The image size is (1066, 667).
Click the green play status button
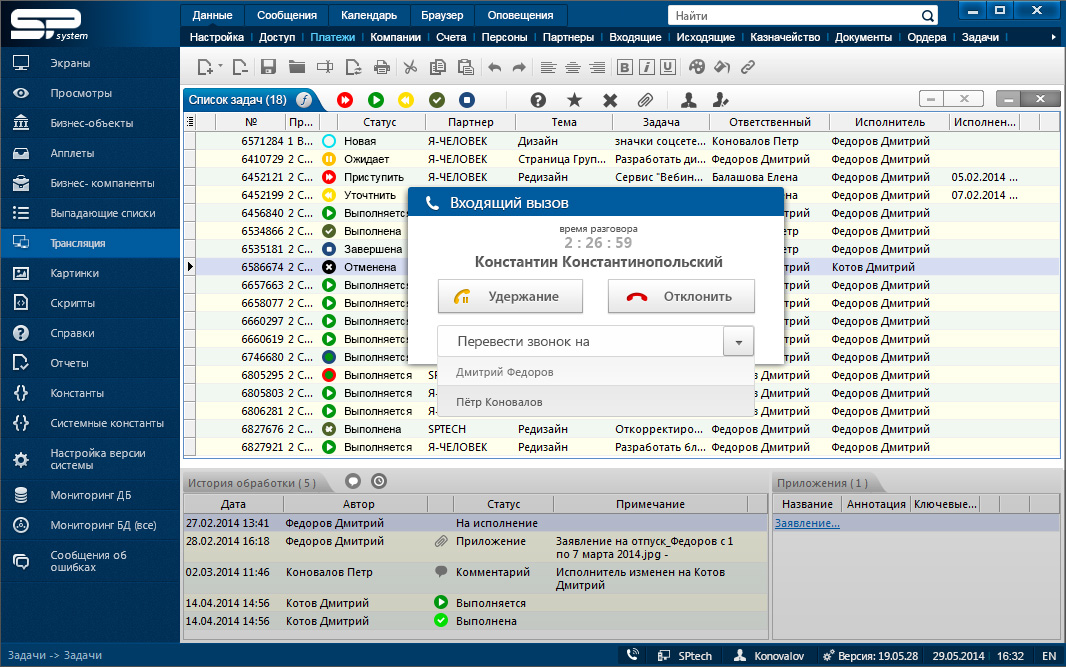click(x=375, y=100)
